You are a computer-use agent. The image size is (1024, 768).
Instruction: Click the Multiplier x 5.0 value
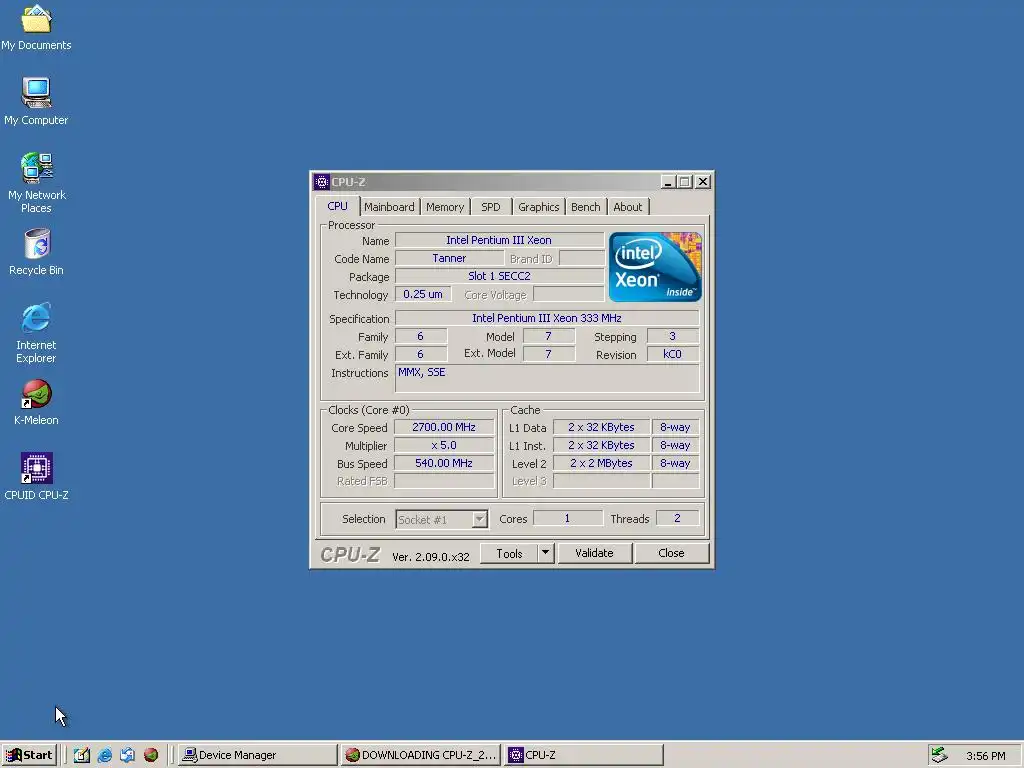444,445
